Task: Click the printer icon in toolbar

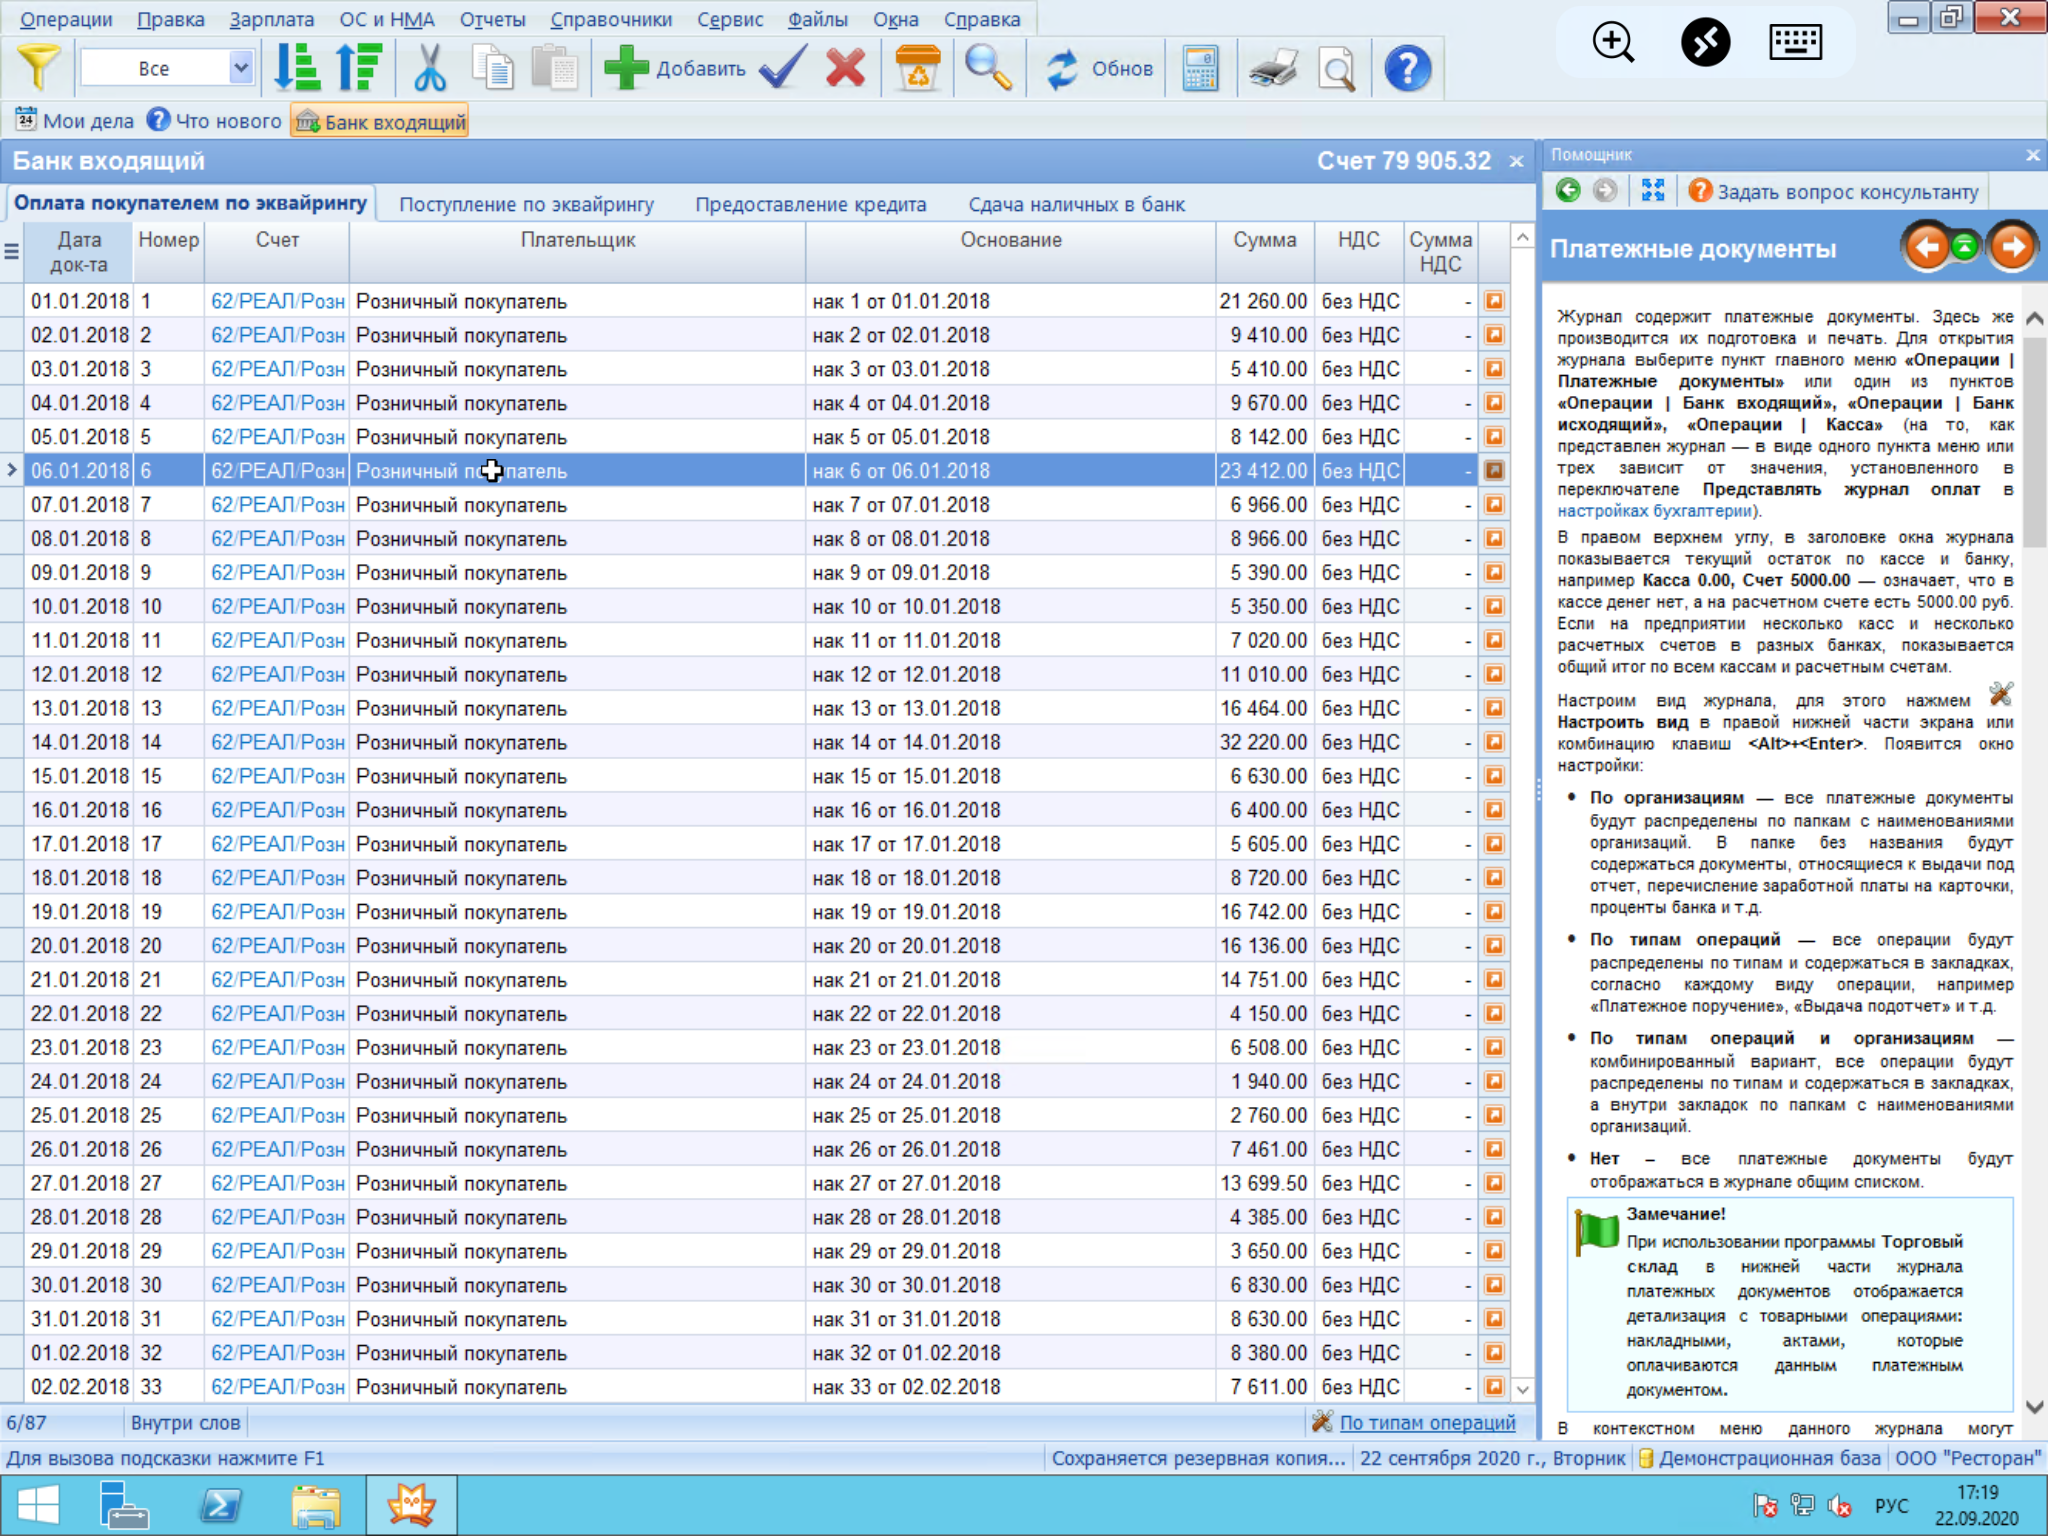Action: (1273, 68)
